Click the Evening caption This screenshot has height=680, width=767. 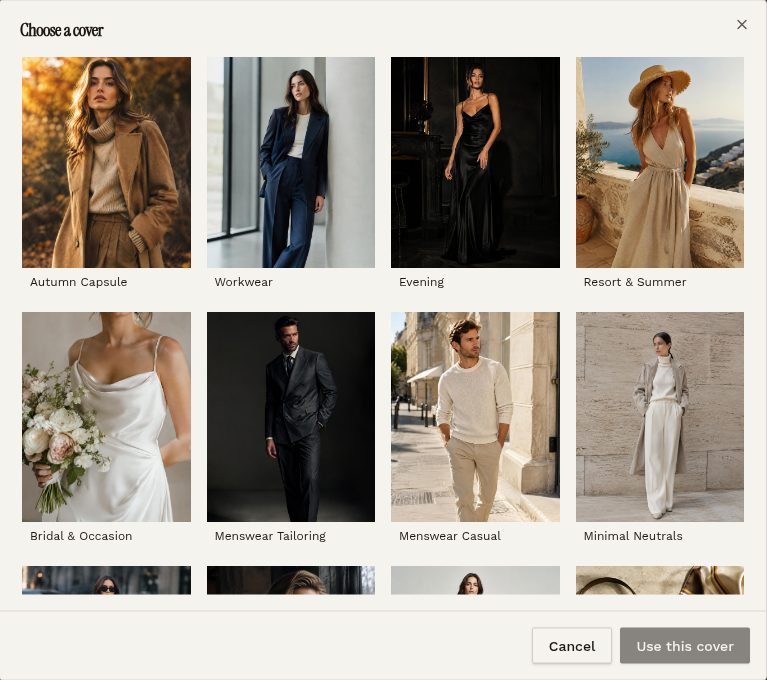pos(422,282)
